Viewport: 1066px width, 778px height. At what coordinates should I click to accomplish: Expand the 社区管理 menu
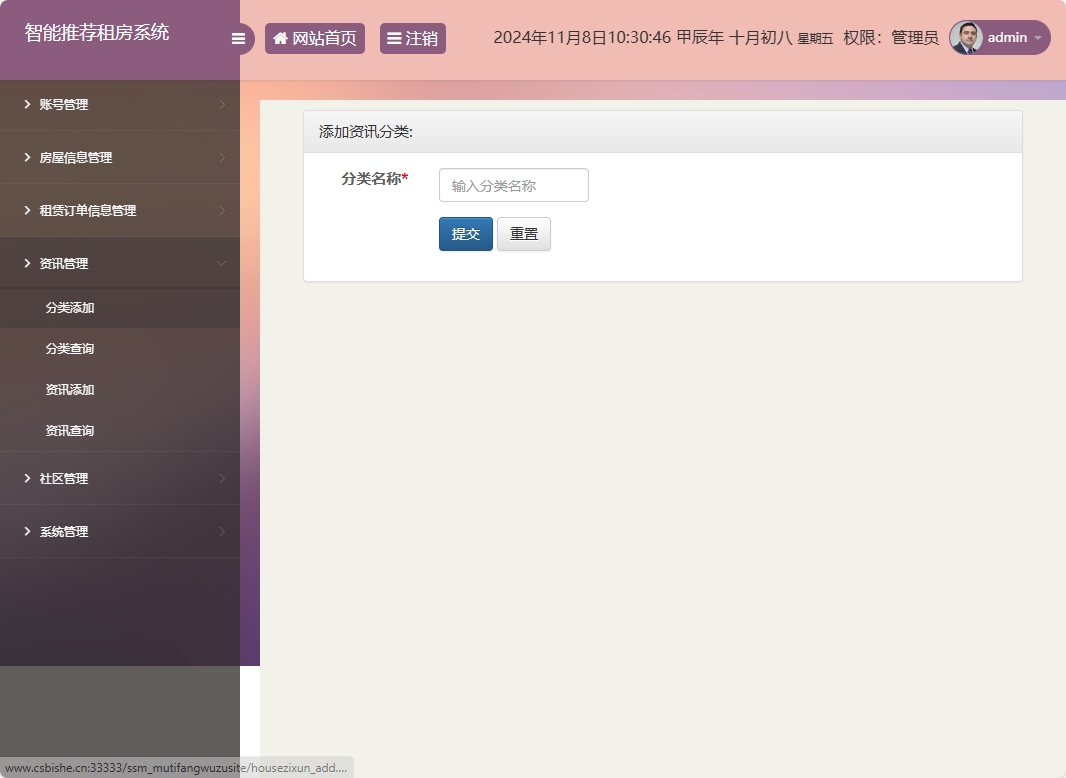[120, 479]
